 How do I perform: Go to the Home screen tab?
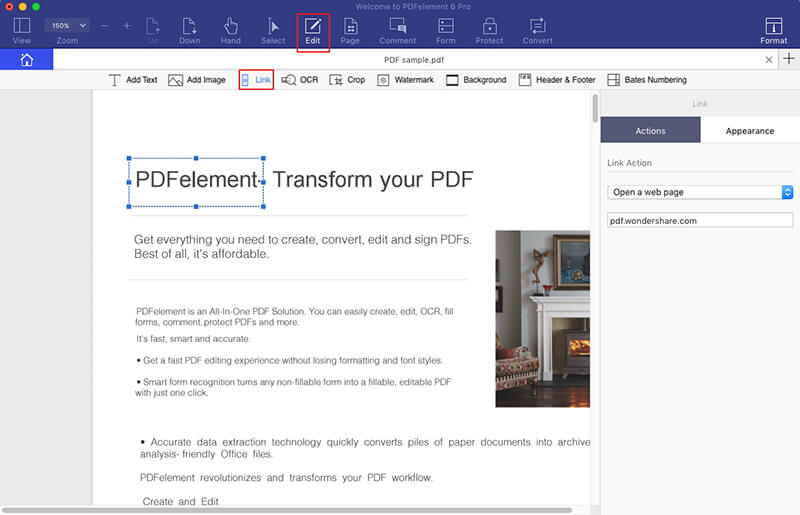[27, 60]
